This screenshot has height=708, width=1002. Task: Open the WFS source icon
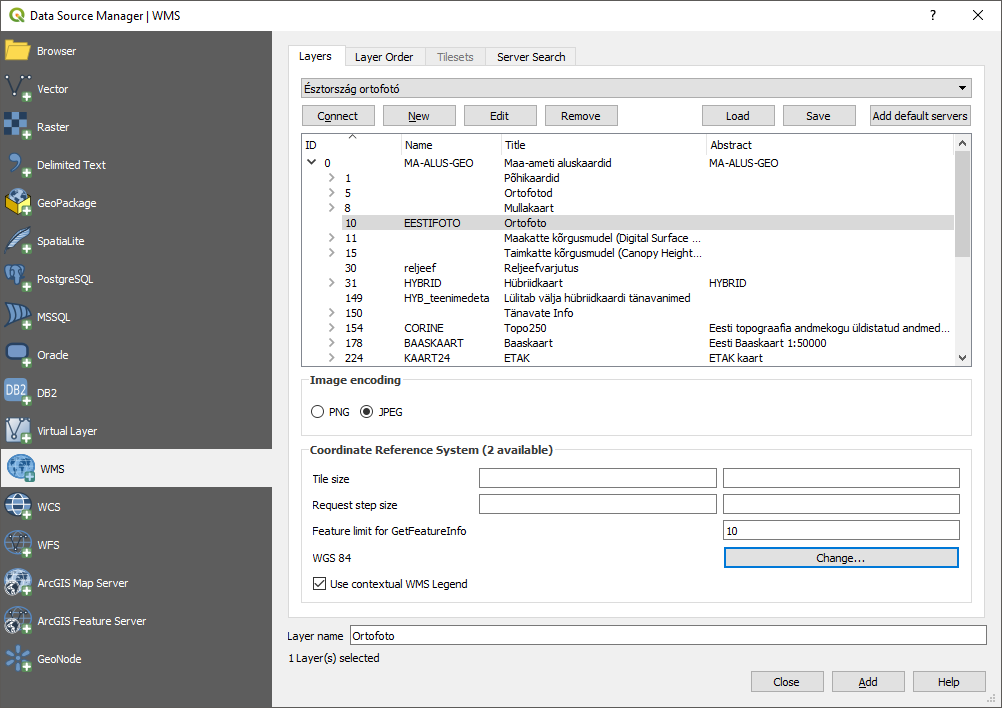[x=17, y=544]
